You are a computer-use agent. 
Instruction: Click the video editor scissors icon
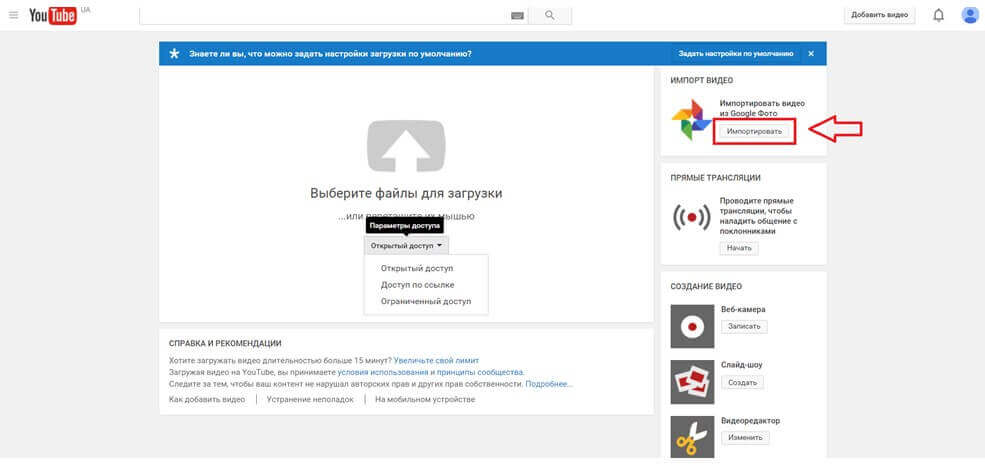[x=692, y=436]
